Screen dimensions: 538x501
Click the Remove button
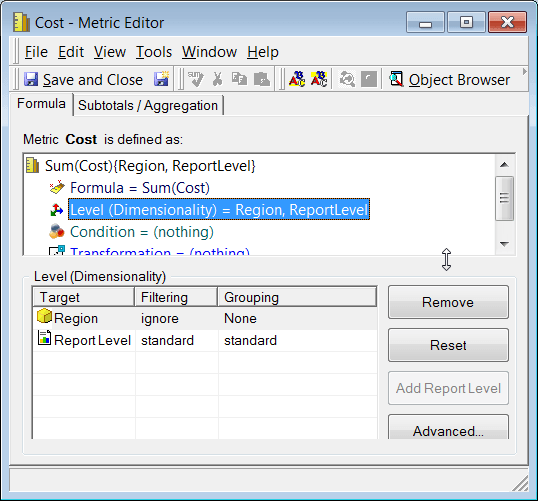[x=448, y=302]
